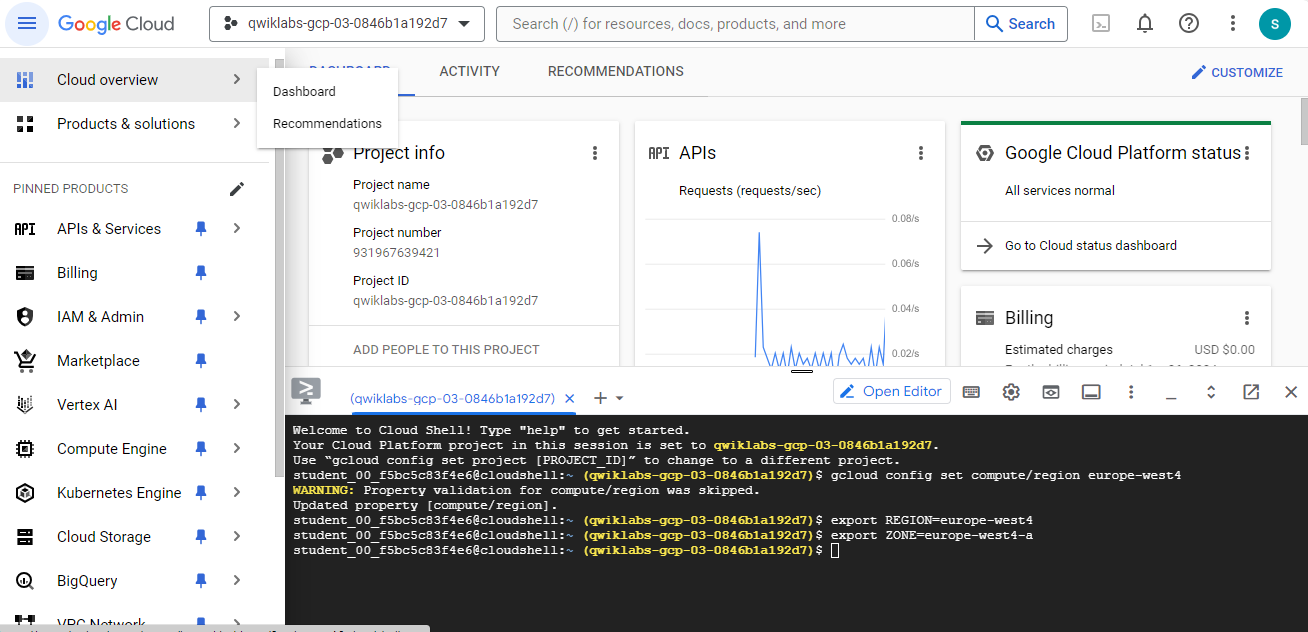1308x632 pixels.
Task: Open Cloud overview in the sidebar
Action: pos(108,80)
